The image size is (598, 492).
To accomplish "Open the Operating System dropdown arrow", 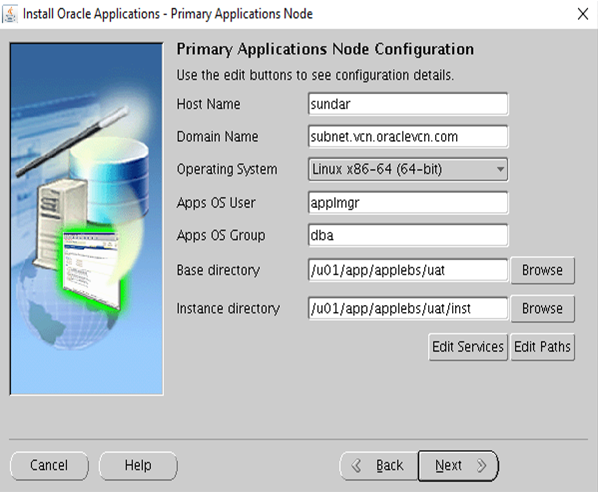I will coord(500,169).
